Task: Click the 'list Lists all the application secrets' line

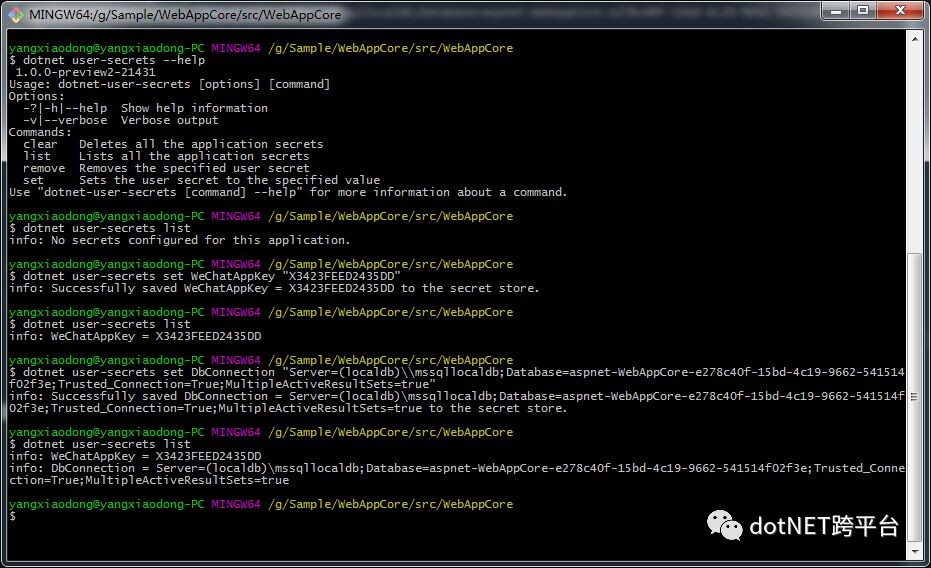Action: [x=166, y=156]
